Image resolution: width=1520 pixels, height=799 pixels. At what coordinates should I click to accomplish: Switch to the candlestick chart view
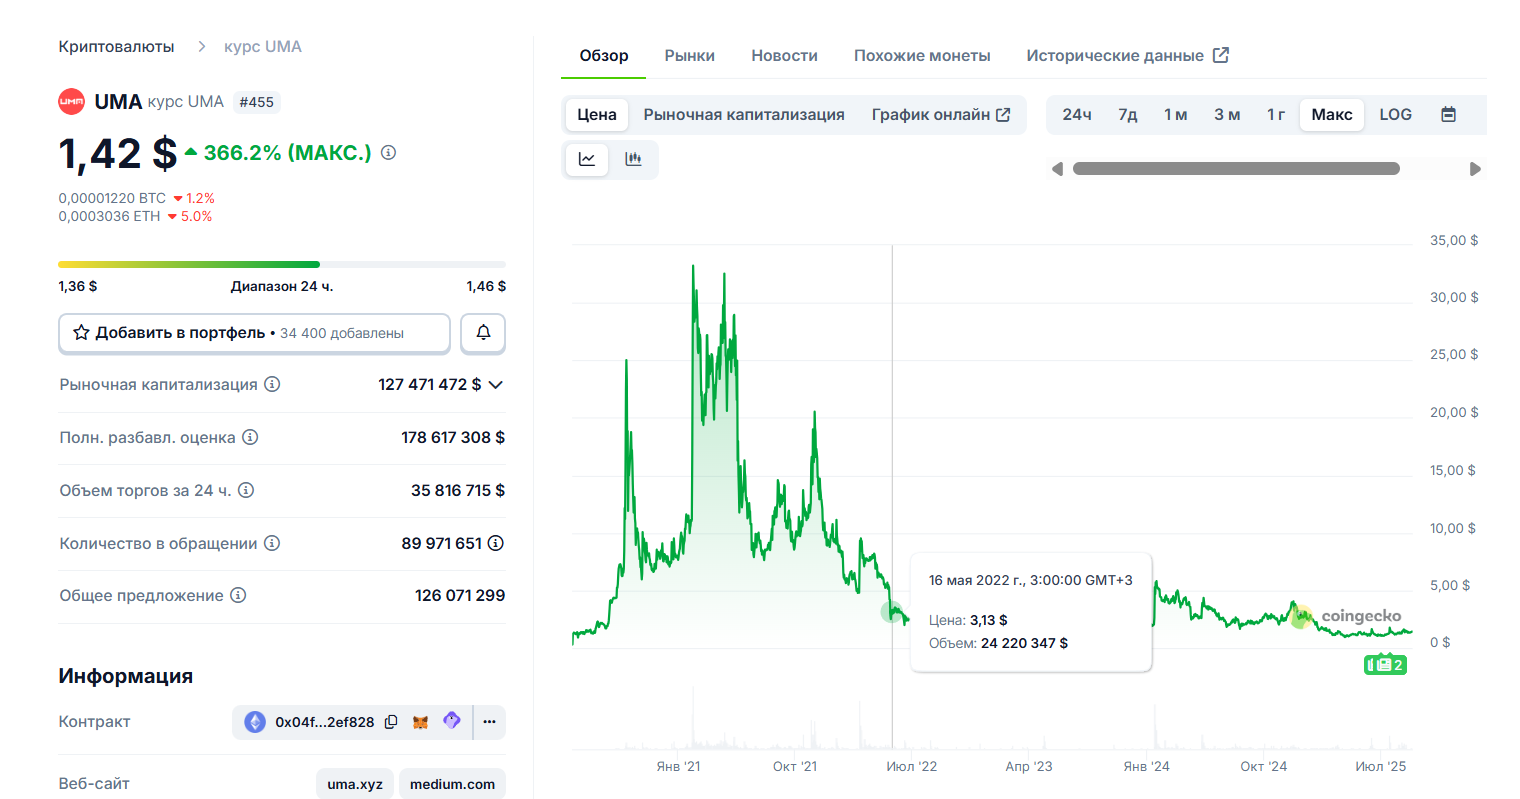click(633, 159)
